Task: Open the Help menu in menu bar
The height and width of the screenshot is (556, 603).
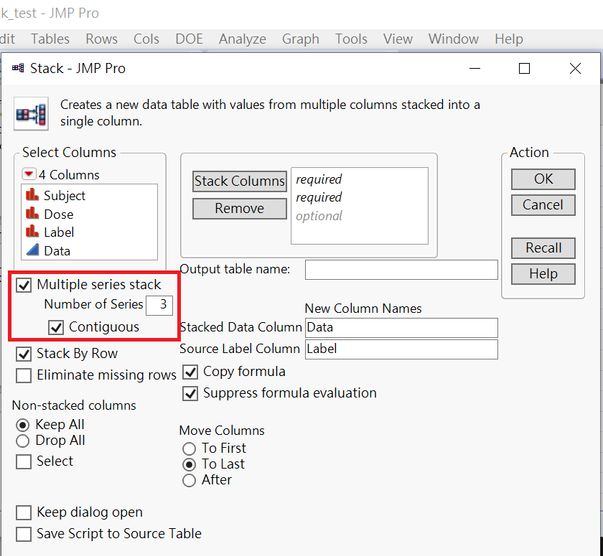Action: [x=509, y=39]
